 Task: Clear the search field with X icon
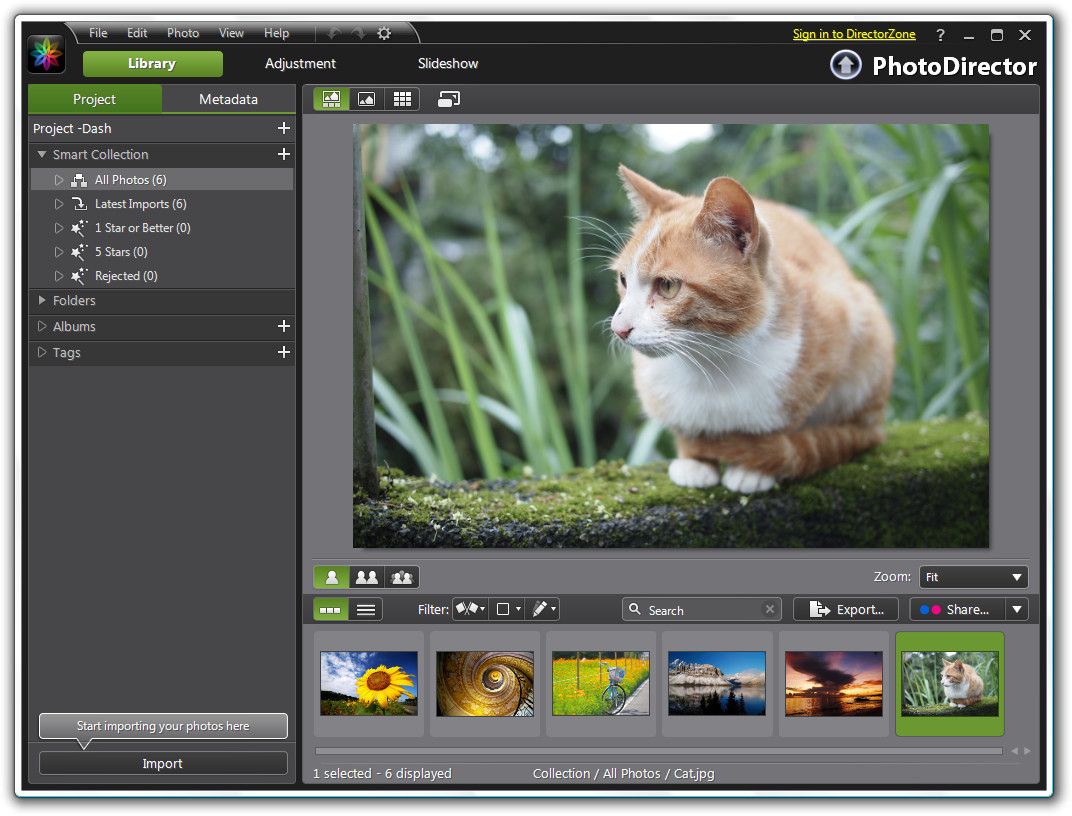(x=769, y=609)
